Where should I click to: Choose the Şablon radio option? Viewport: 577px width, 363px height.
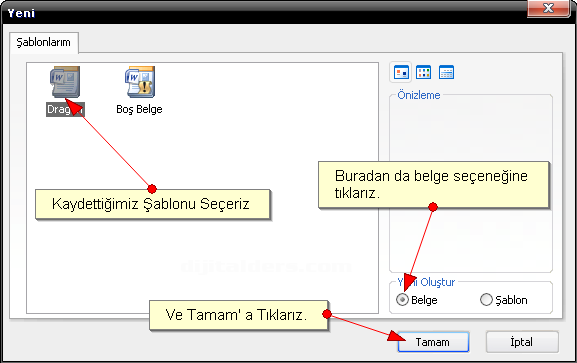pyautogui.click(x=486, y=300)
